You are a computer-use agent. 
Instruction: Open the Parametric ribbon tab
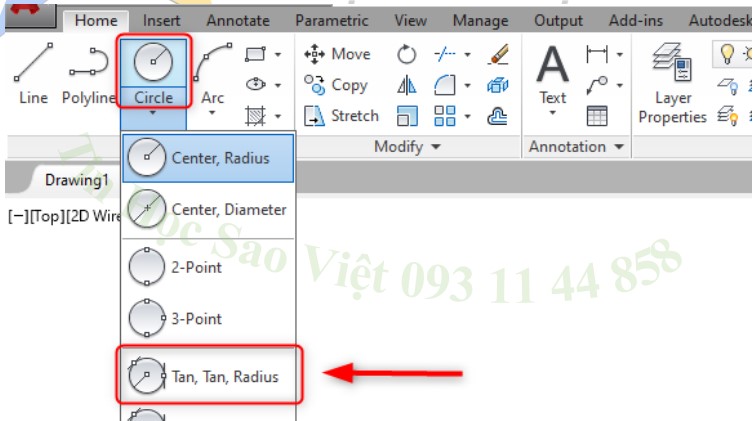pos(332,21)
